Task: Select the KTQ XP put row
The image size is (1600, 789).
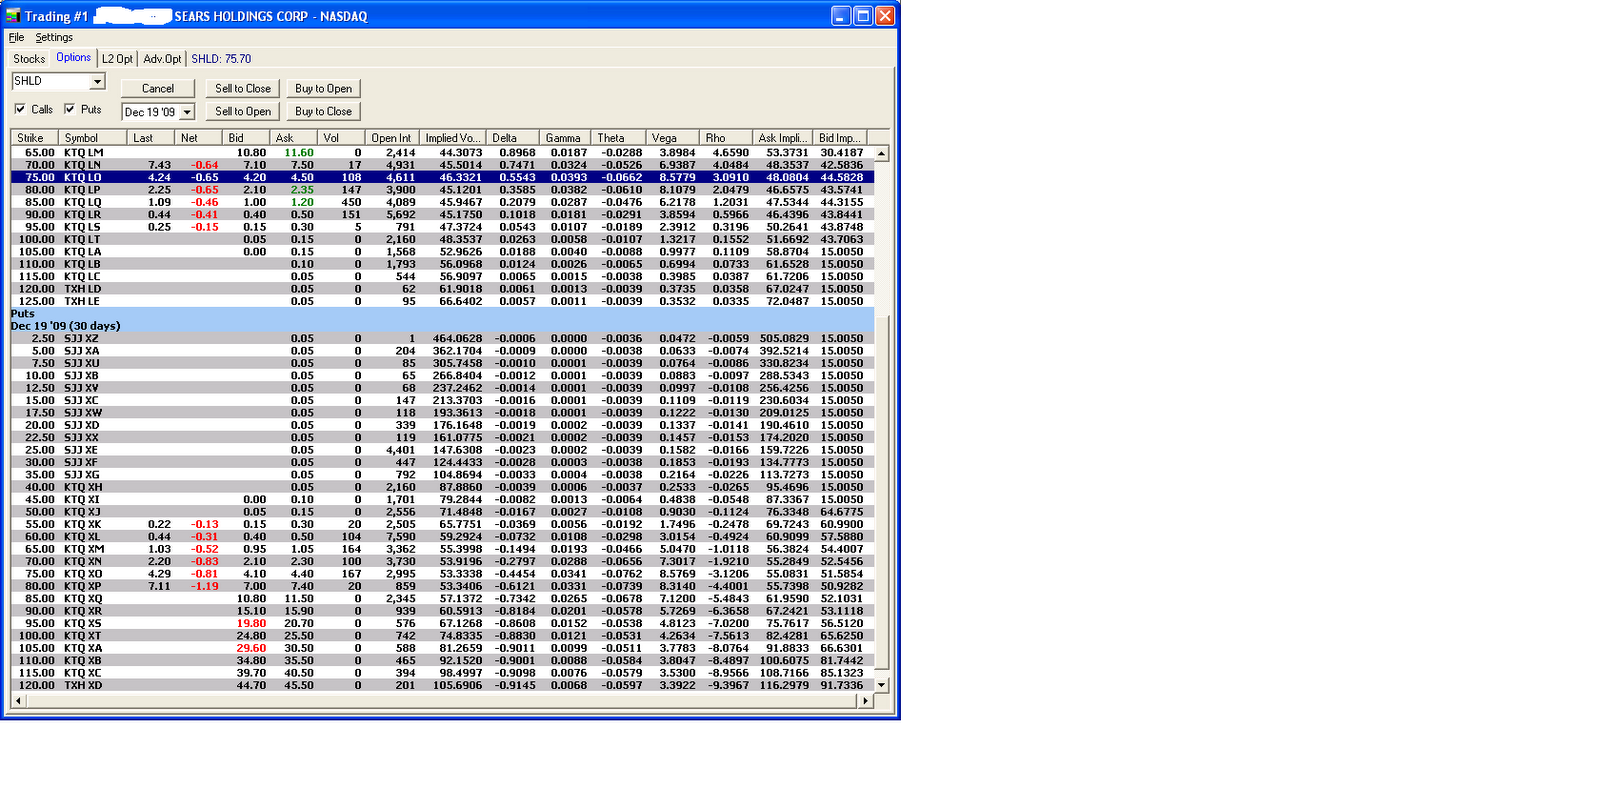Action: (442, 586)
